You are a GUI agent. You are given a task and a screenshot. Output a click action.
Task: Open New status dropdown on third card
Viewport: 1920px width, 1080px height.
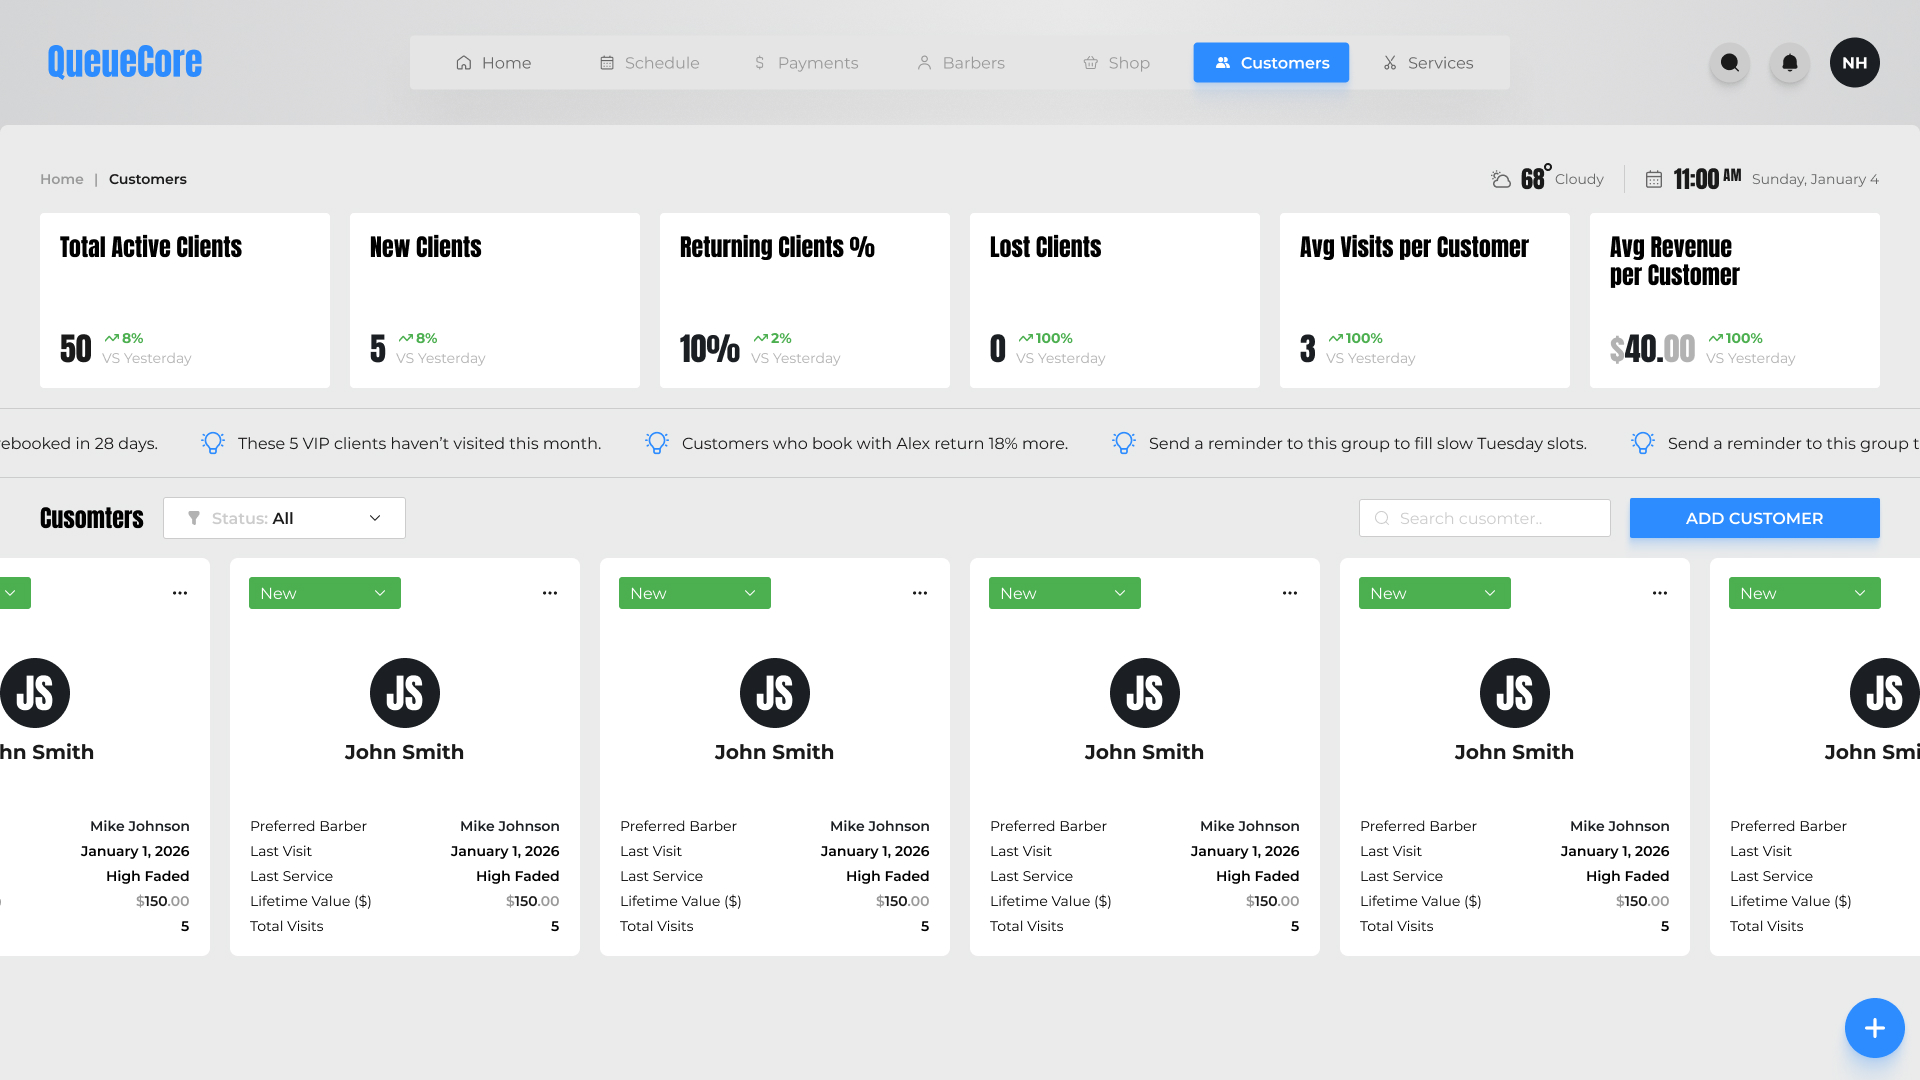point(694,593)
